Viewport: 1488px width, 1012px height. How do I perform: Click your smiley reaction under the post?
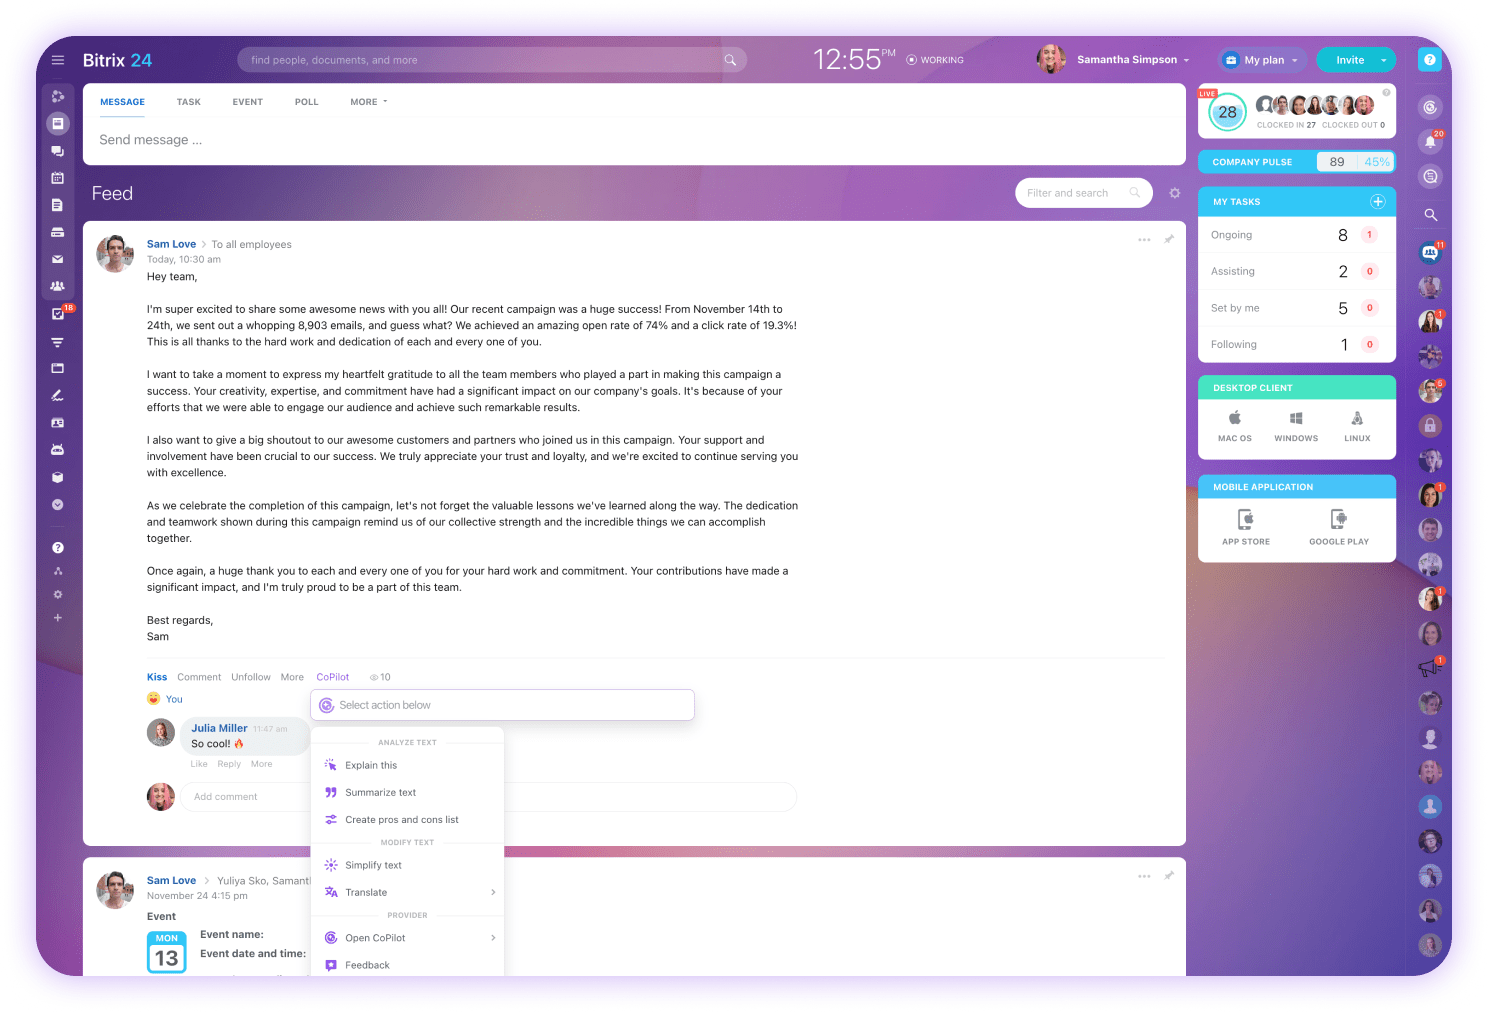click(157, 698)
